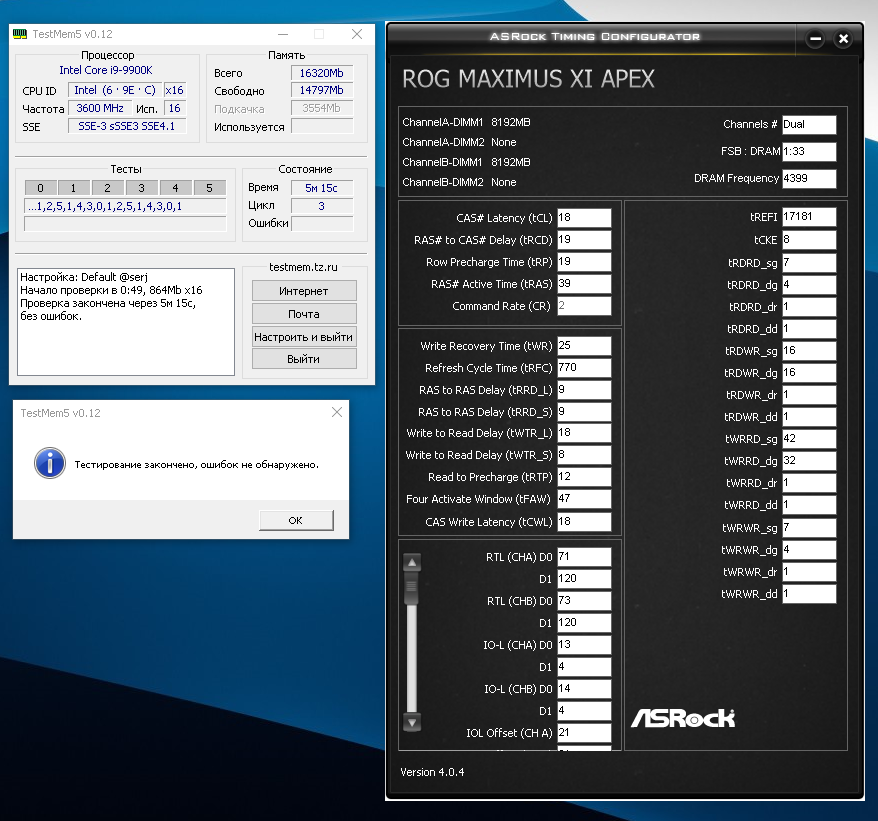Click the tREFI value field
The height and width of the screenshot is (821, 878).
[809, 217]
